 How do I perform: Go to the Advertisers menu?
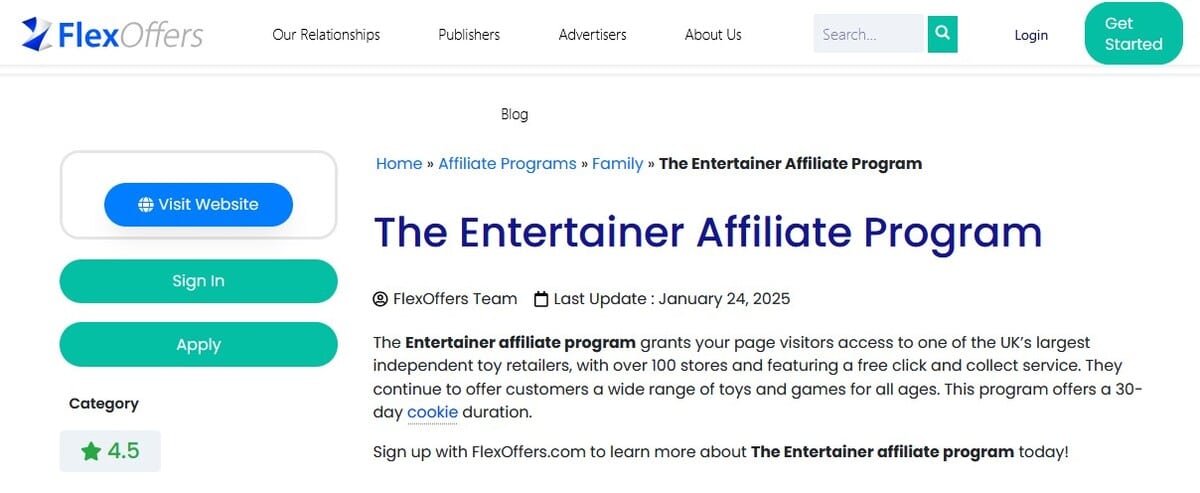point(593,35)
